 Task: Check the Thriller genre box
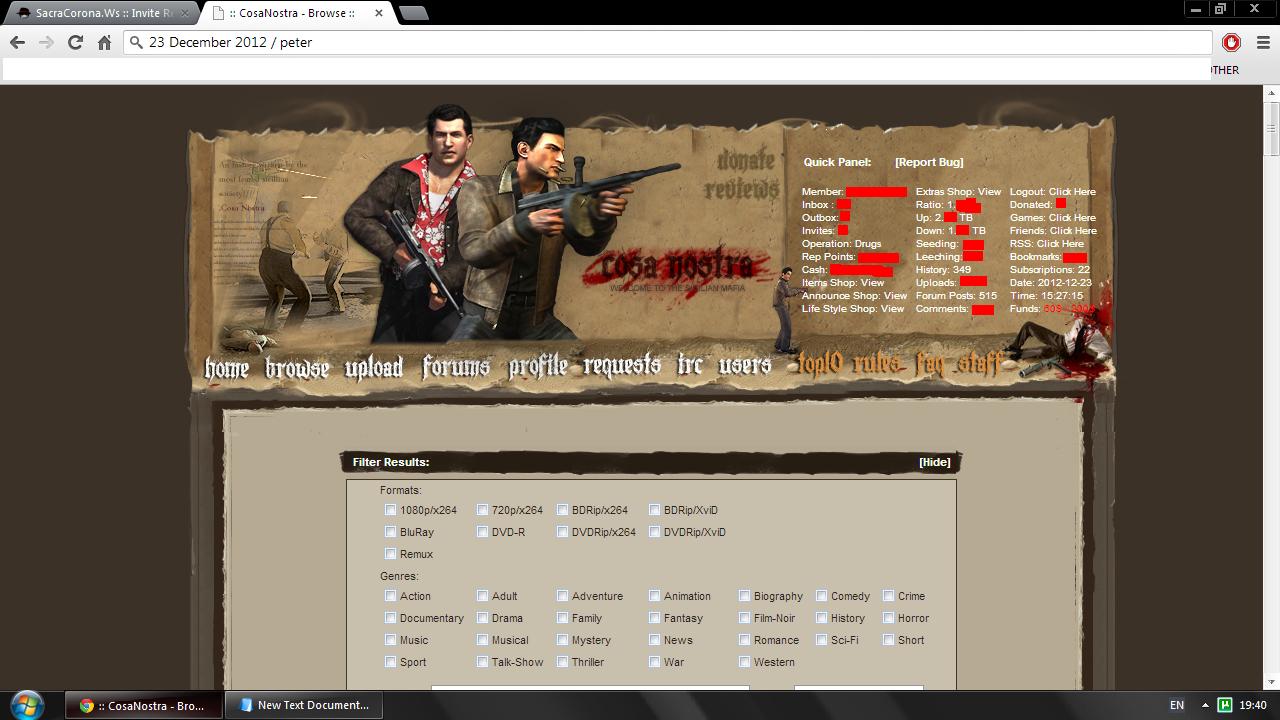[562, 662]
